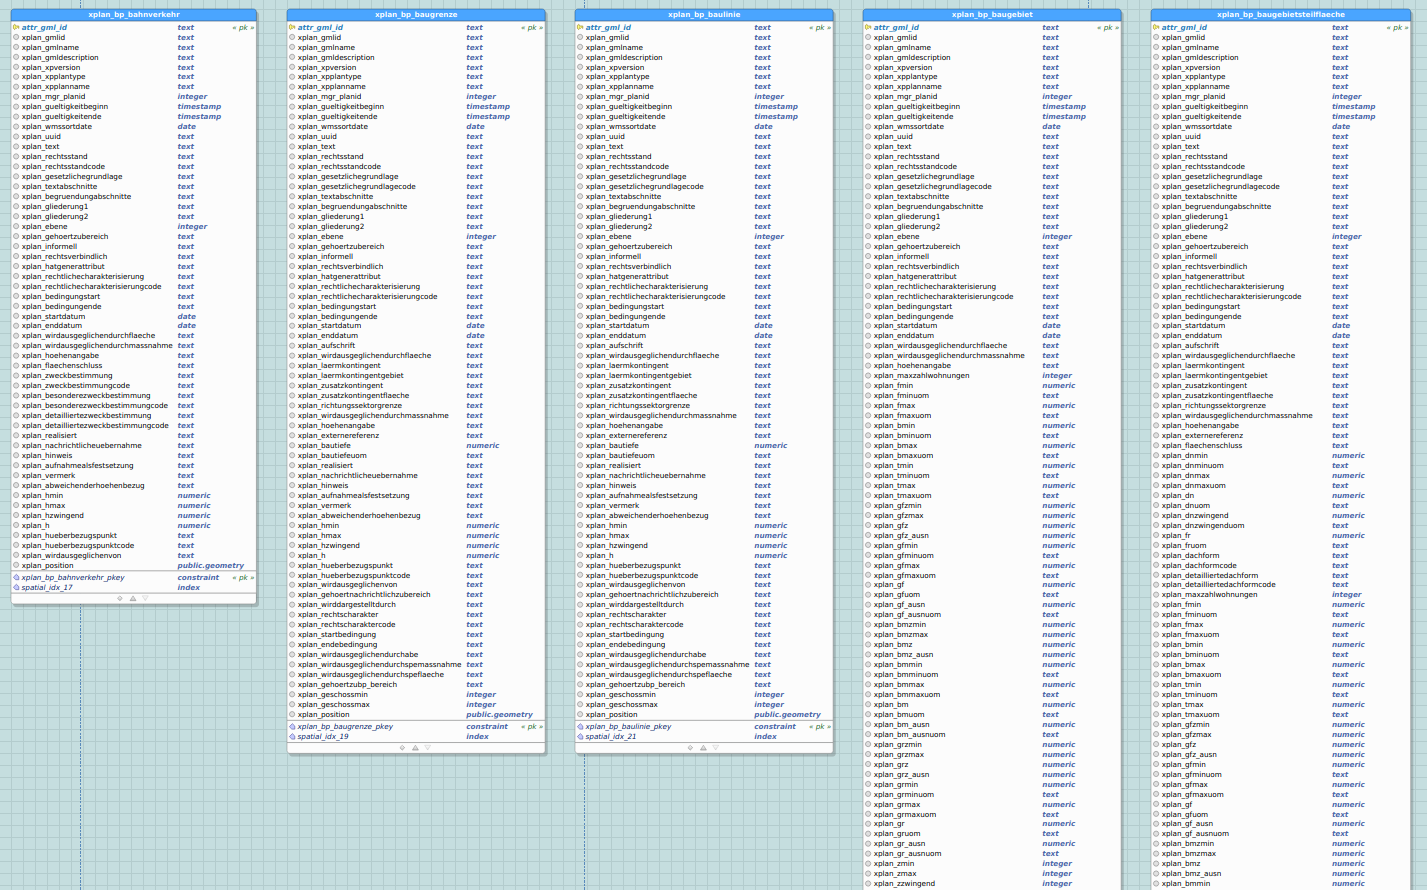Click column icon of xplan_maxzahlwohnungen in xplan_bp_baugebiet

868,376
